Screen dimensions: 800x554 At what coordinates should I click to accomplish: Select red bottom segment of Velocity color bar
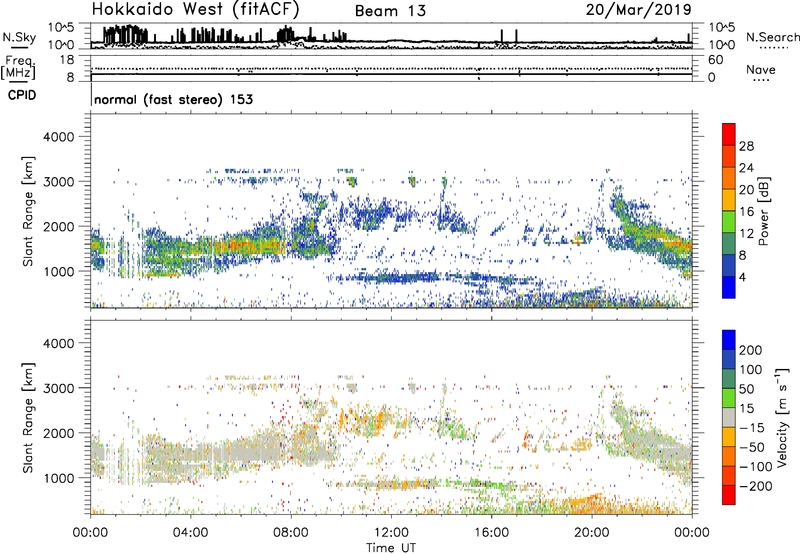coord(729,495)
